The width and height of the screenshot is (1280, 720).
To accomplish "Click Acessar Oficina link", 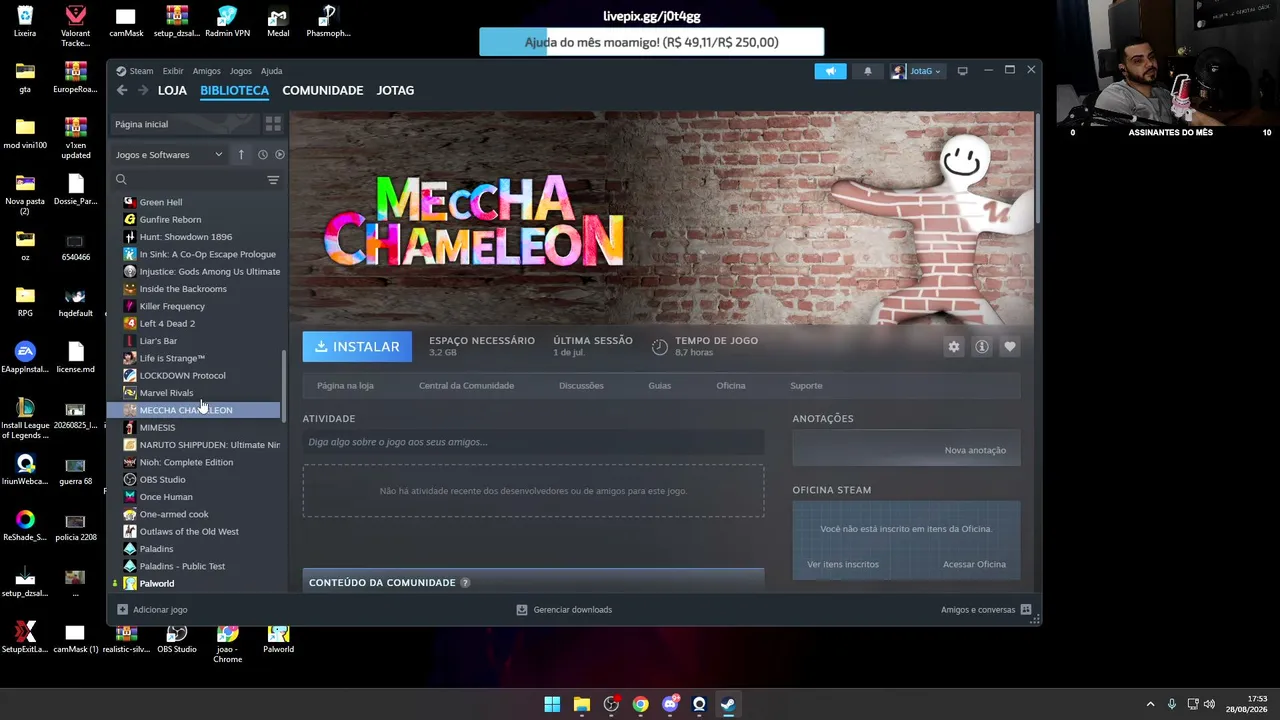I will (974, 564).
